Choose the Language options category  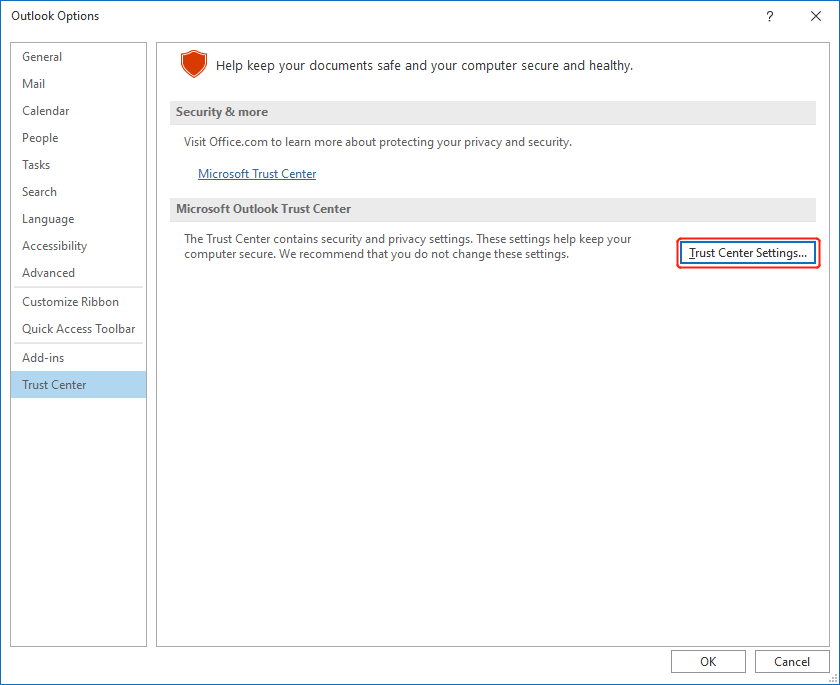point(48,219)
